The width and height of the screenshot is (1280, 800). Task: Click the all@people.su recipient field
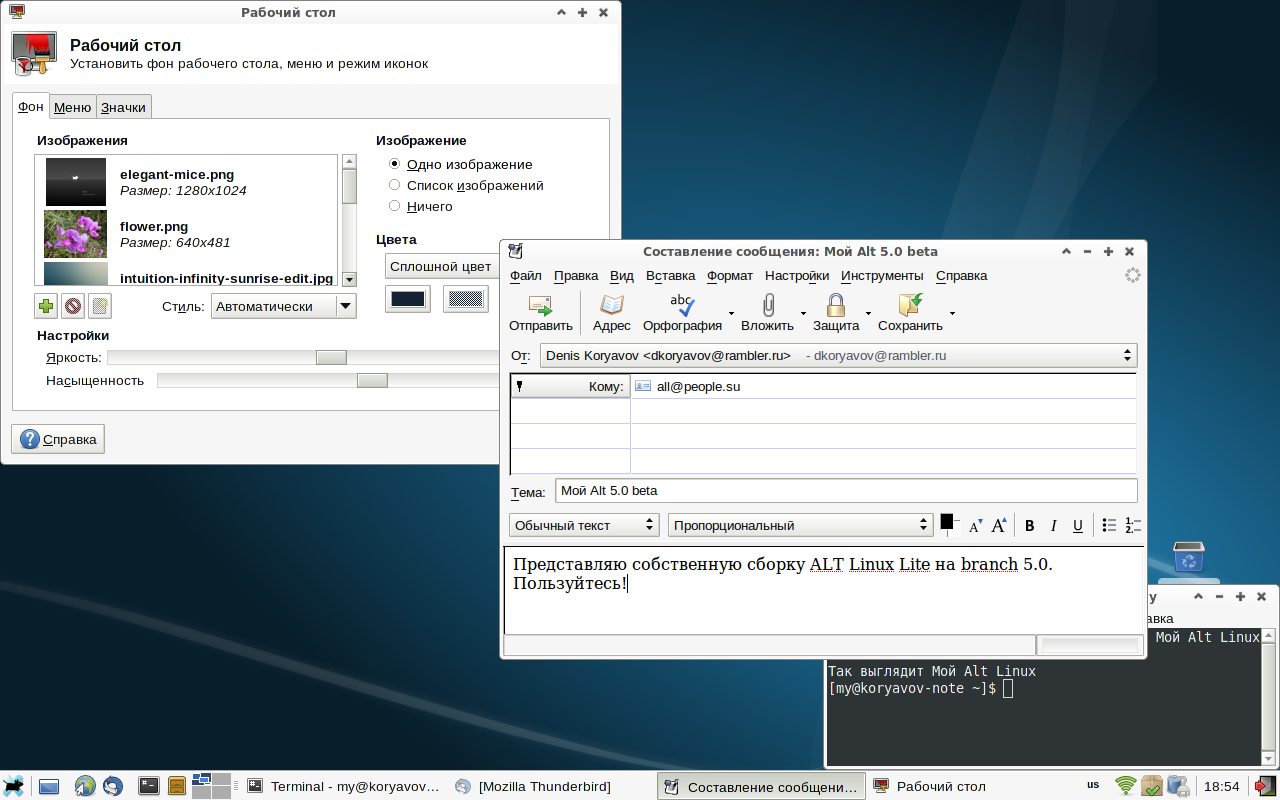[x=883, y=386]
